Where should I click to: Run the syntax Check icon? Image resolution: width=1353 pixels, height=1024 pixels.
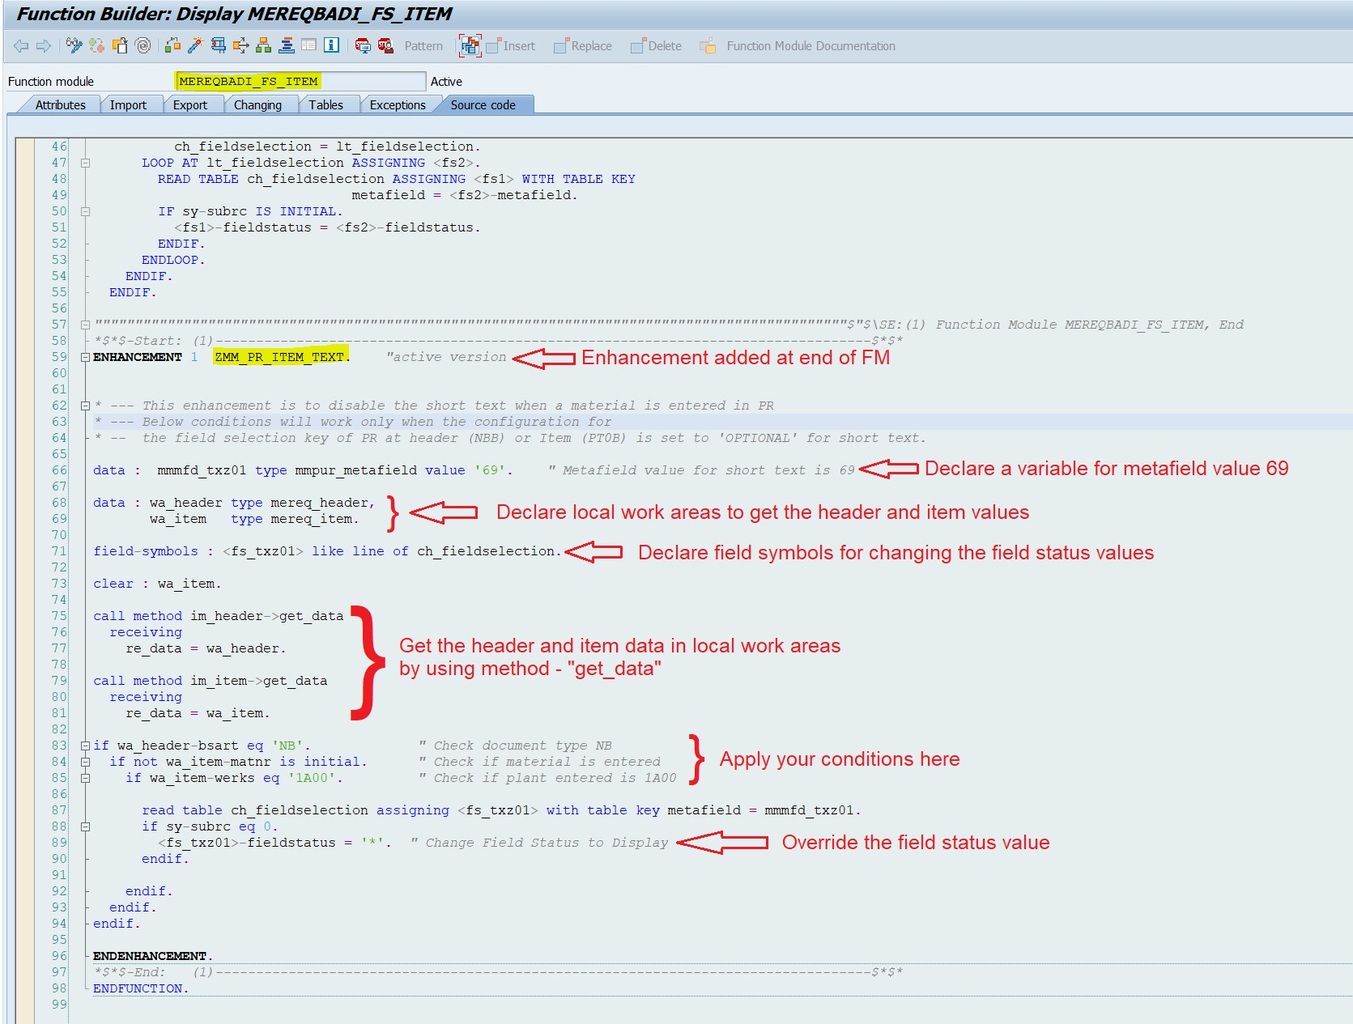(x=172, y=46)
